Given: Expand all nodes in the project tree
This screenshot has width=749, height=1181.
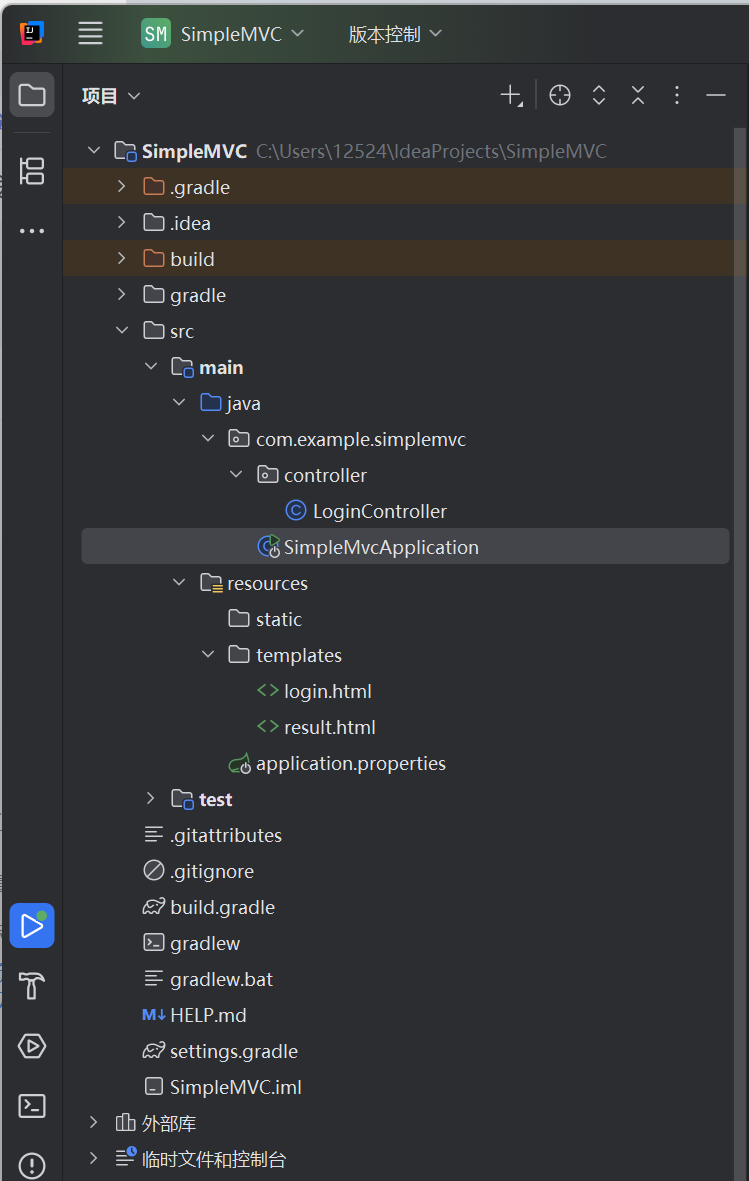Looking at the screenshot, I should click(x=598, y=95).
